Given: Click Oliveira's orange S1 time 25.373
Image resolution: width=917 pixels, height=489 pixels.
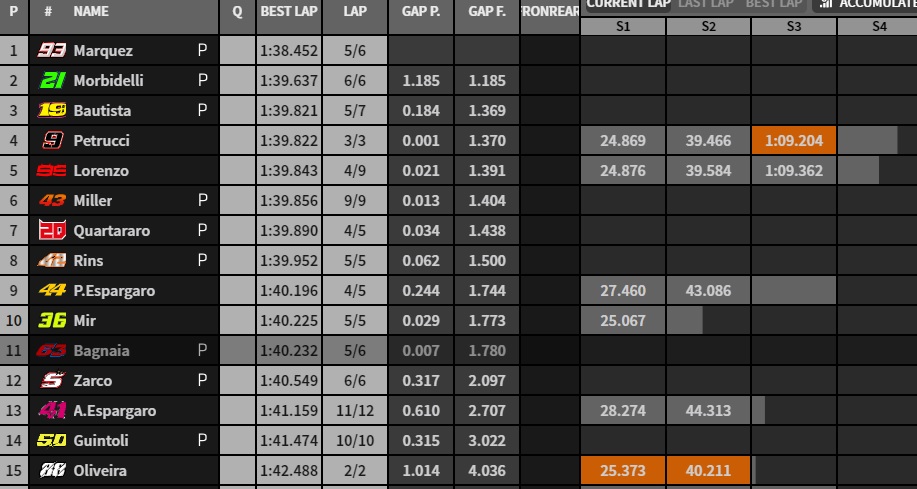Looking at the screenshot, I should click(x=623, y=470).
